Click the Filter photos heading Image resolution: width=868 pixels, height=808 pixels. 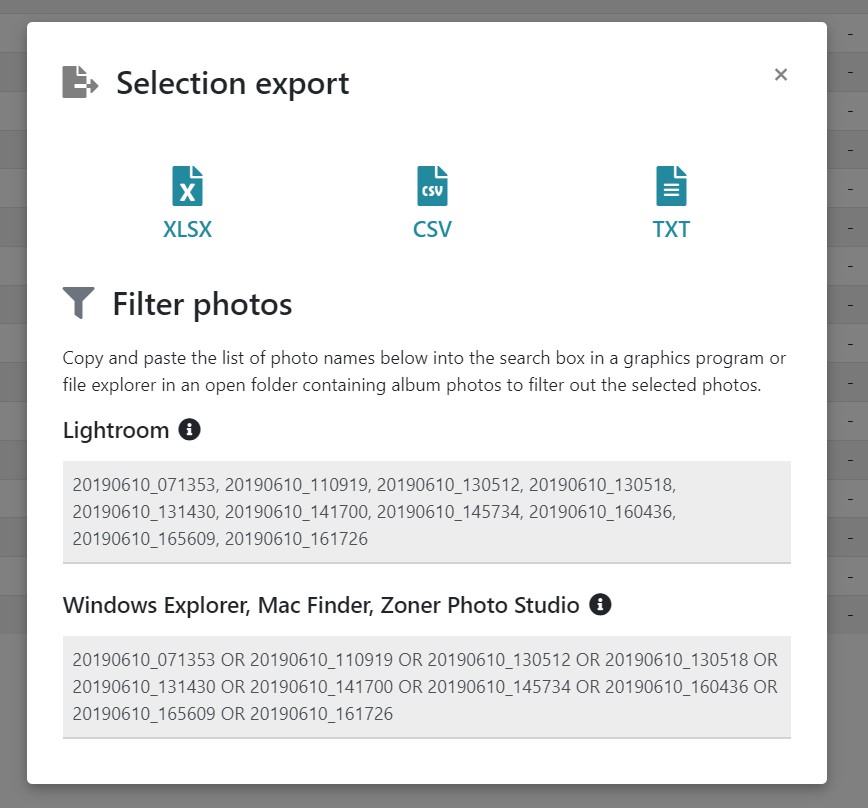(201, 303)
